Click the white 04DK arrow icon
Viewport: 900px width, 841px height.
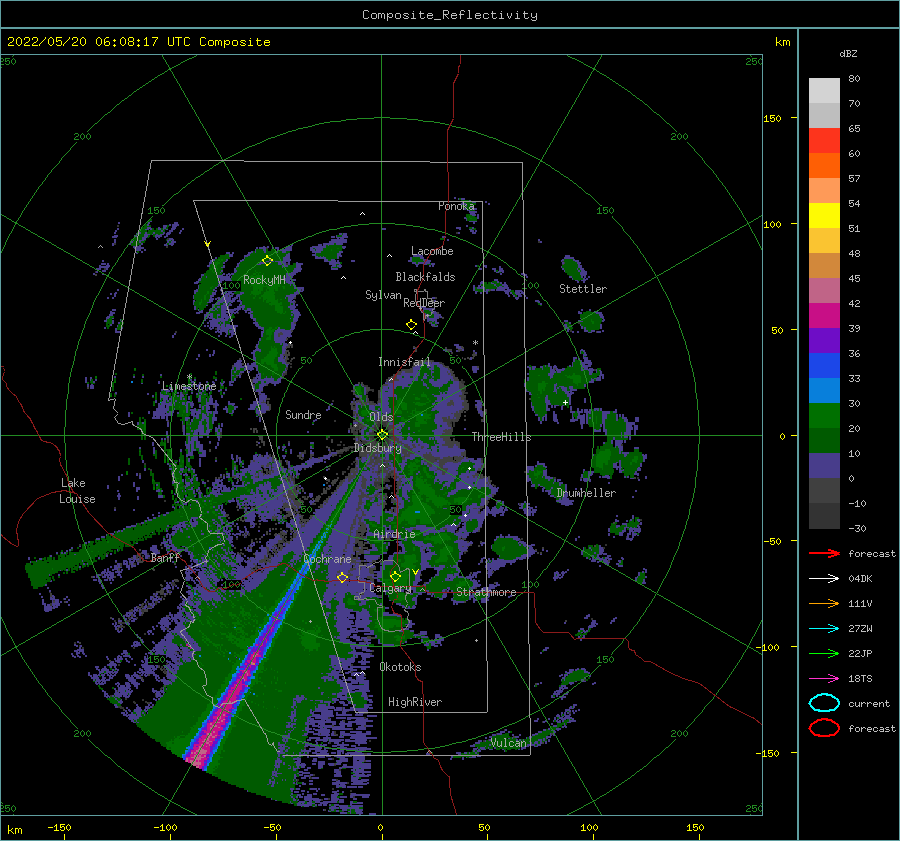tap(824, 579)
